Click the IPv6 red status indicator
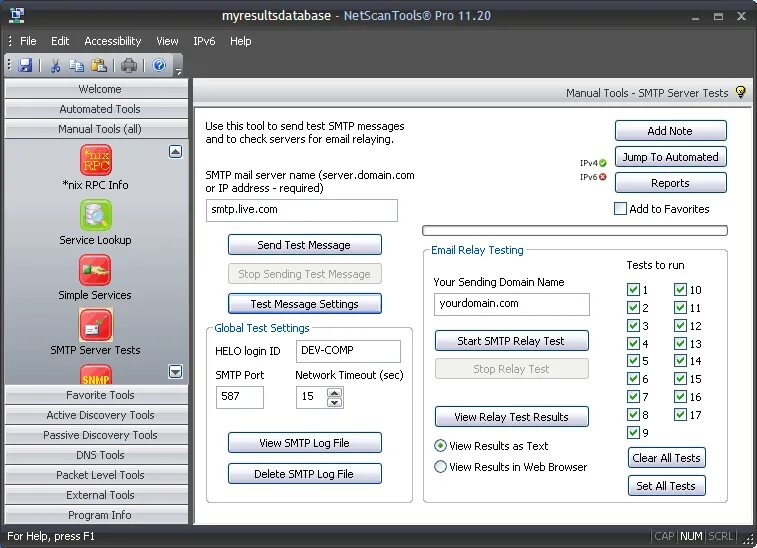Screen dimensions: 757x548 click(x=603, y=177)
